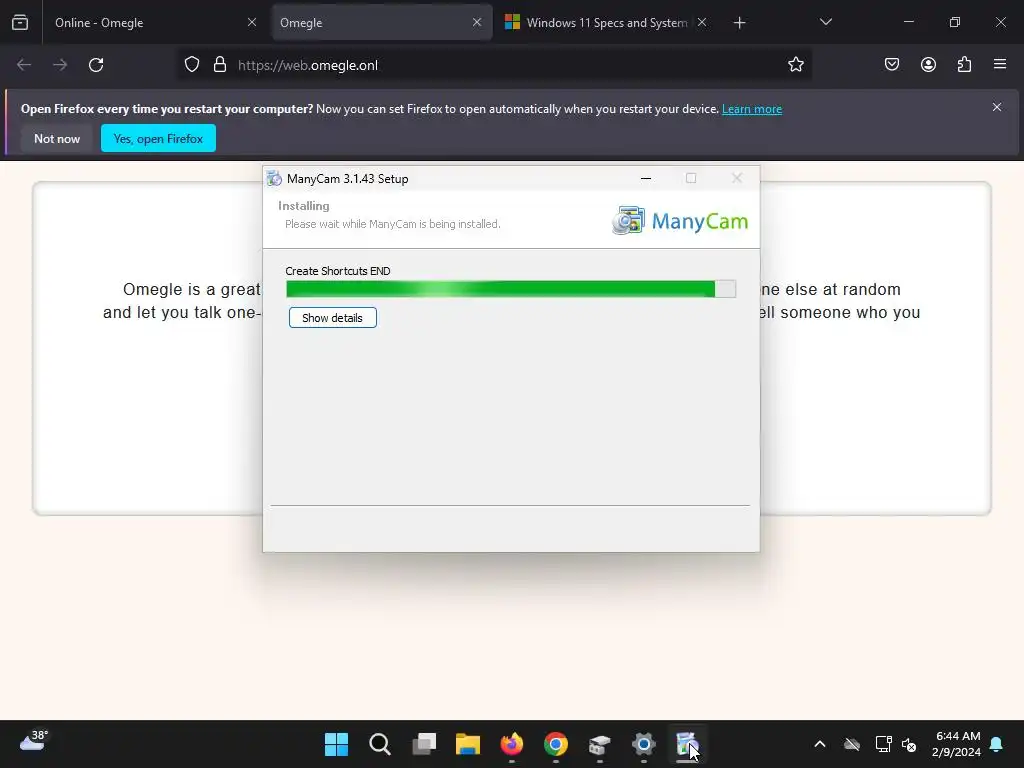Viewport: 1024px width, 768px height.
Task: Go back to previous page
Action: [x=24, y=65]
